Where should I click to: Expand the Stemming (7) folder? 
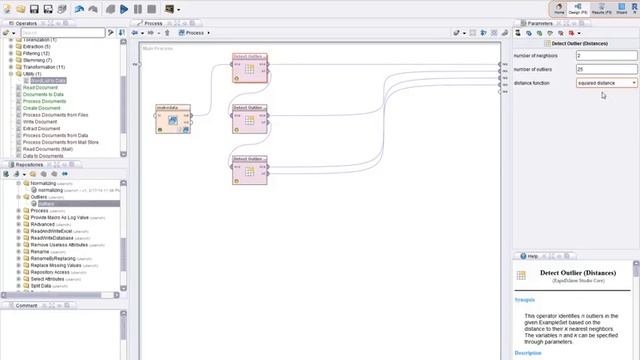pos(11,60)
